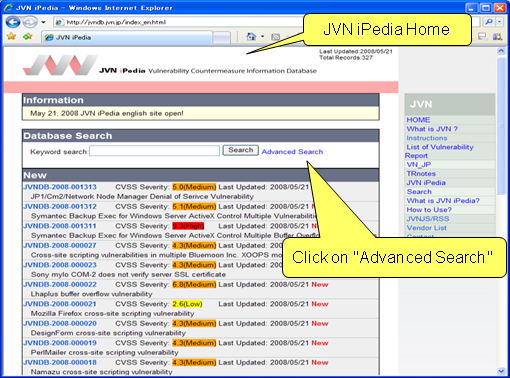Open the search options dropdown arrow
The height and width of the screenshot is (378, 510).
tap(499, 22)
